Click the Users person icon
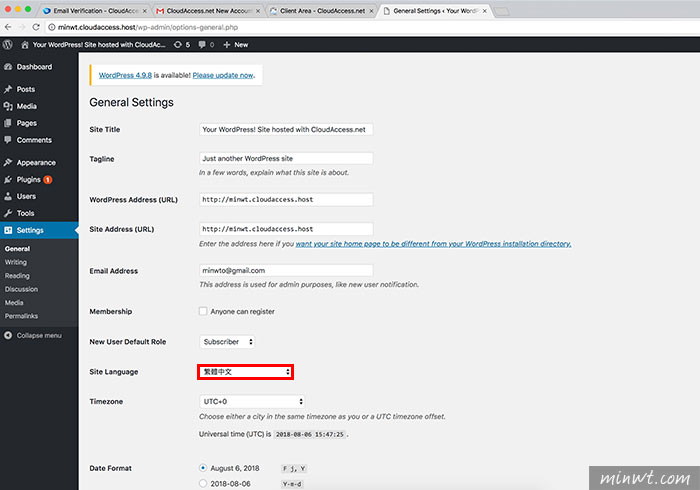 (8, 196)
